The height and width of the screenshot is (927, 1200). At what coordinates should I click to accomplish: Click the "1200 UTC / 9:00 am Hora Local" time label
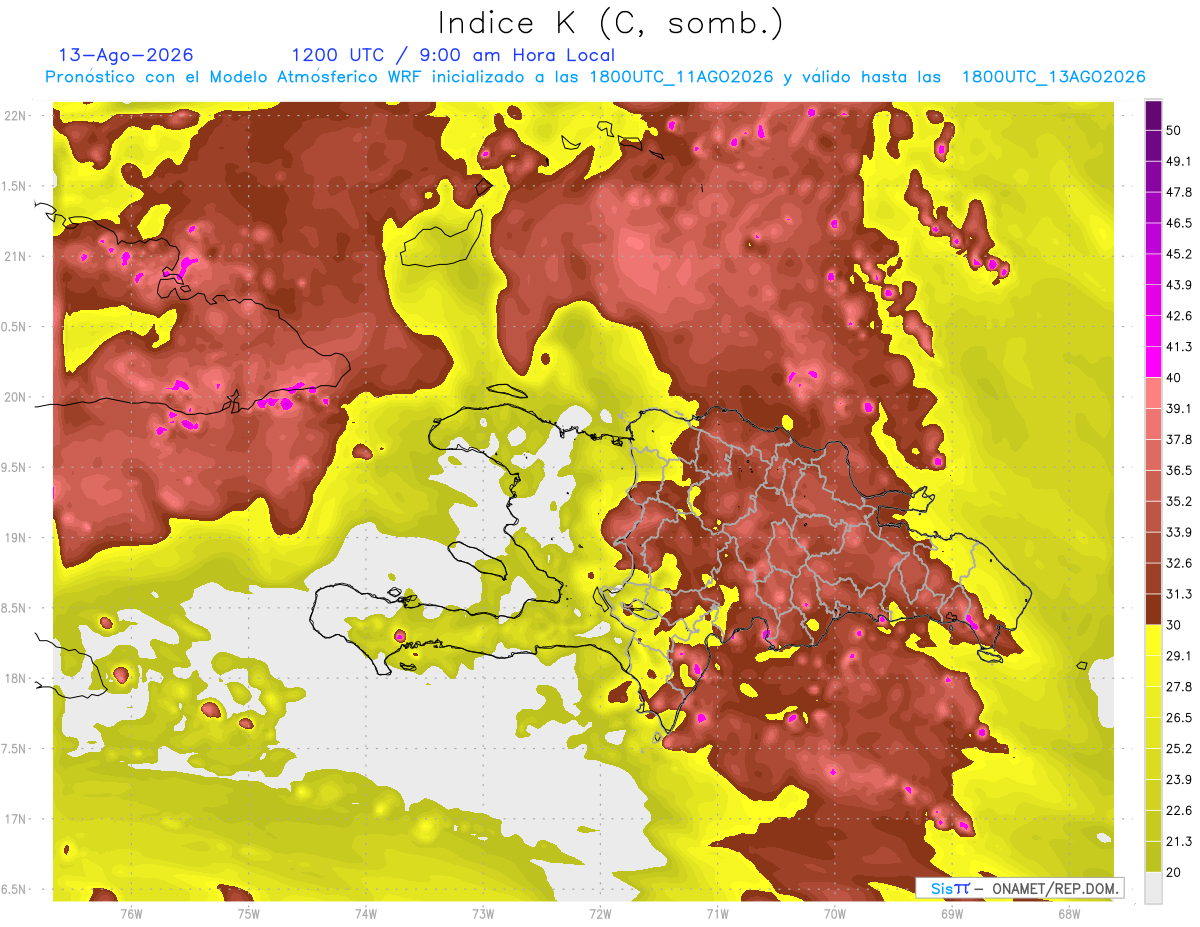click(x=453, y=55)
